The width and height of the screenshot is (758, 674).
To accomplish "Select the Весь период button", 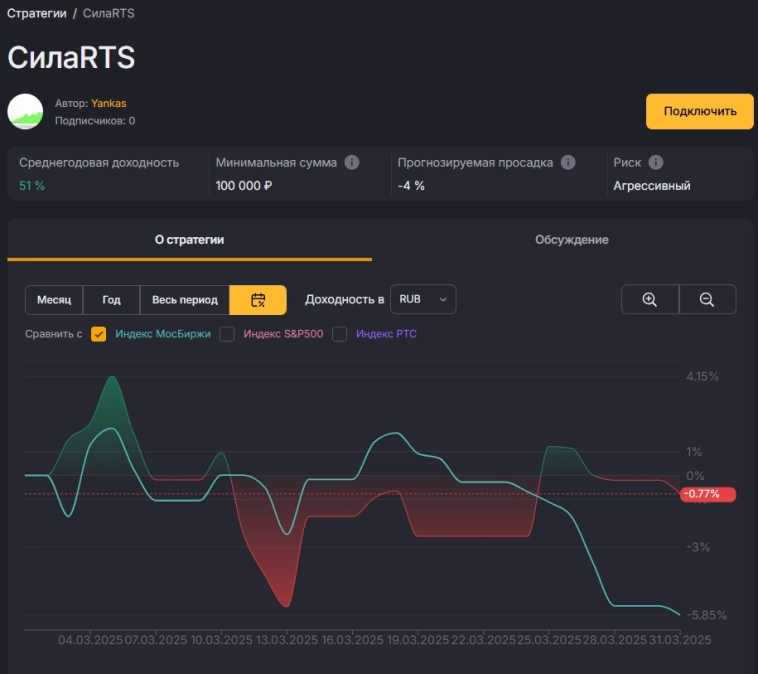I will click(x=184, y=300).
